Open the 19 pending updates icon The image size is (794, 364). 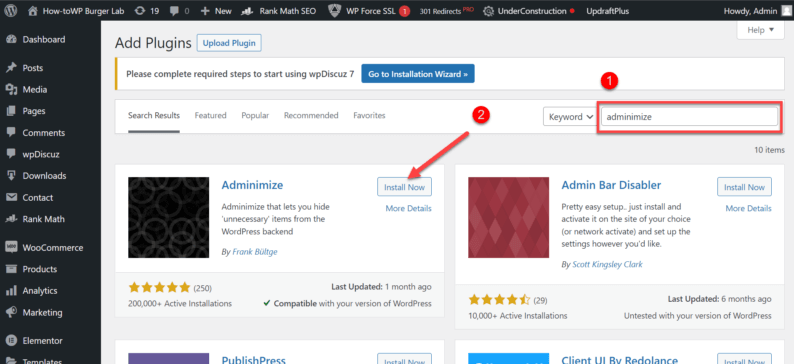click(x=139, y=11)
